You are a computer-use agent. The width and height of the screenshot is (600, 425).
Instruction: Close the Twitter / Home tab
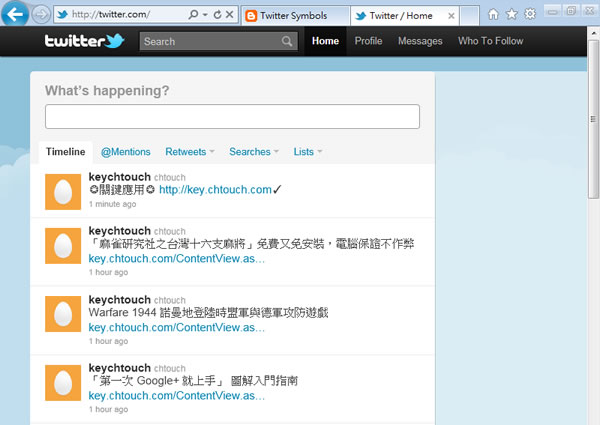click(x=452, y=16)
